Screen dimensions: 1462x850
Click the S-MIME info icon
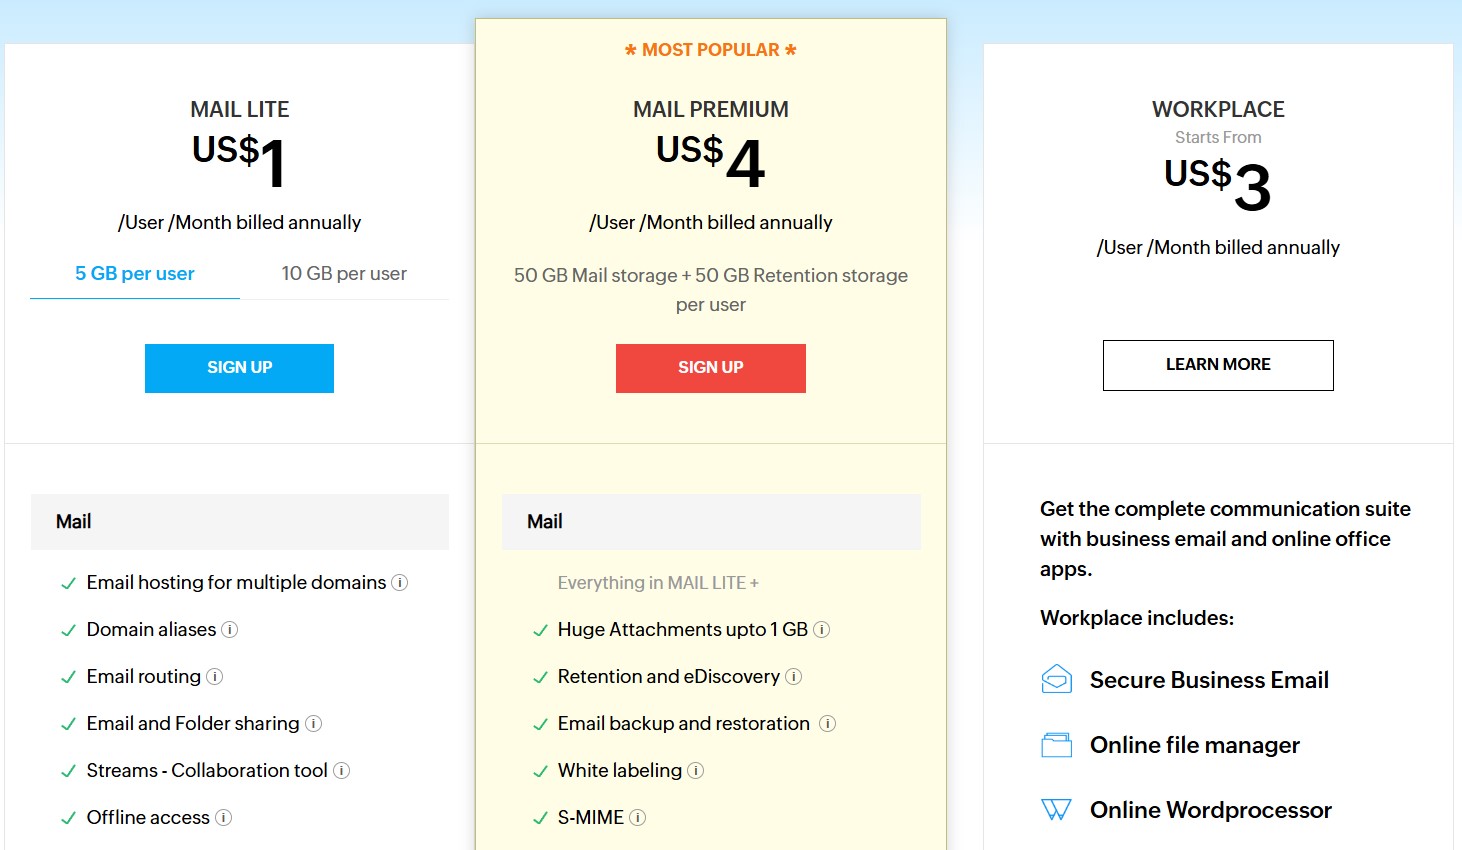637,817
